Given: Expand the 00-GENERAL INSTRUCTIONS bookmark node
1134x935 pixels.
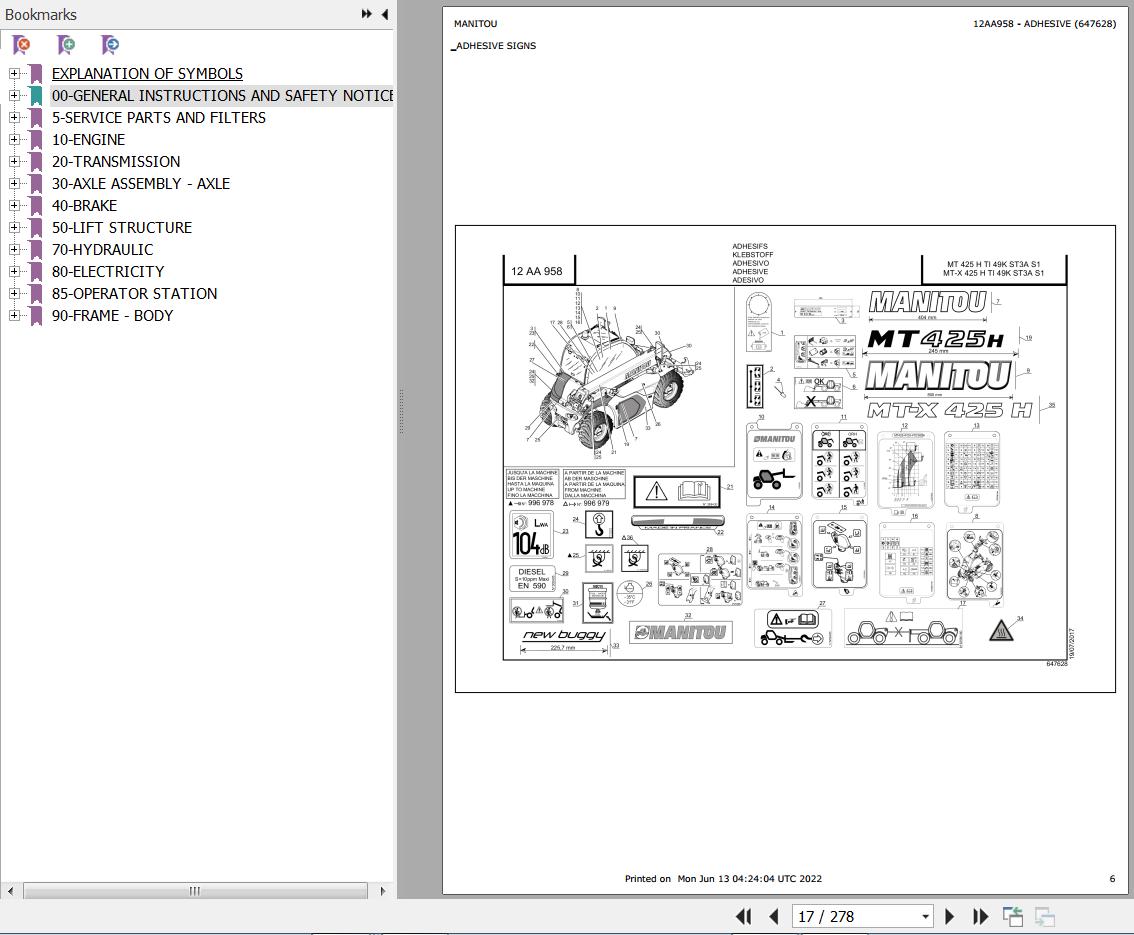Looking at the screenshot, I should tap(14, 95).
